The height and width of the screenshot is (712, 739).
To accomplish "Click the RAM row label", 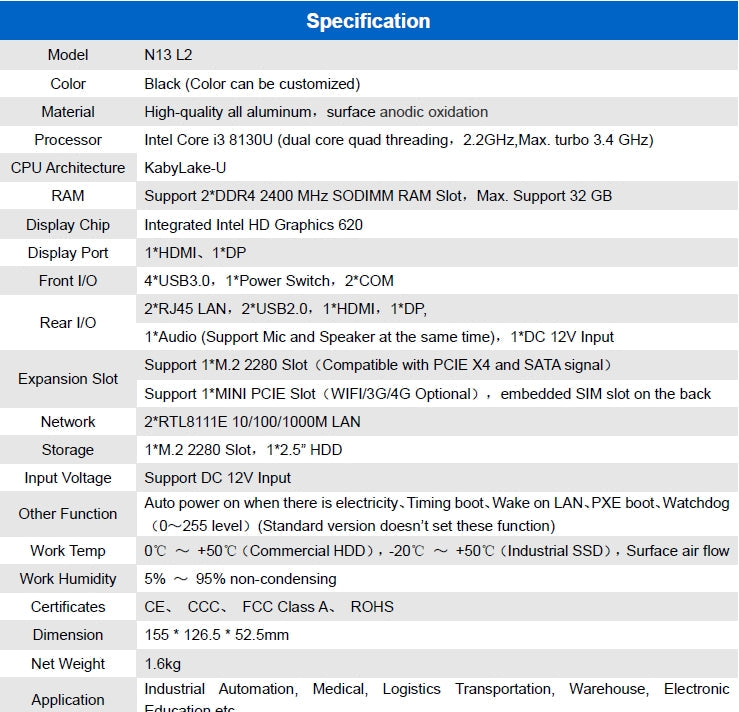I will [68, 196].
